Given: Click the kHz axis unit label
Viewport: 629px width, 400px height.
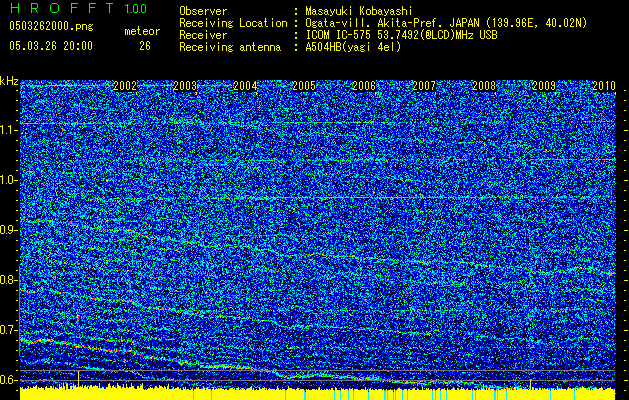Looking at the screenshot, I should point(9,81).
